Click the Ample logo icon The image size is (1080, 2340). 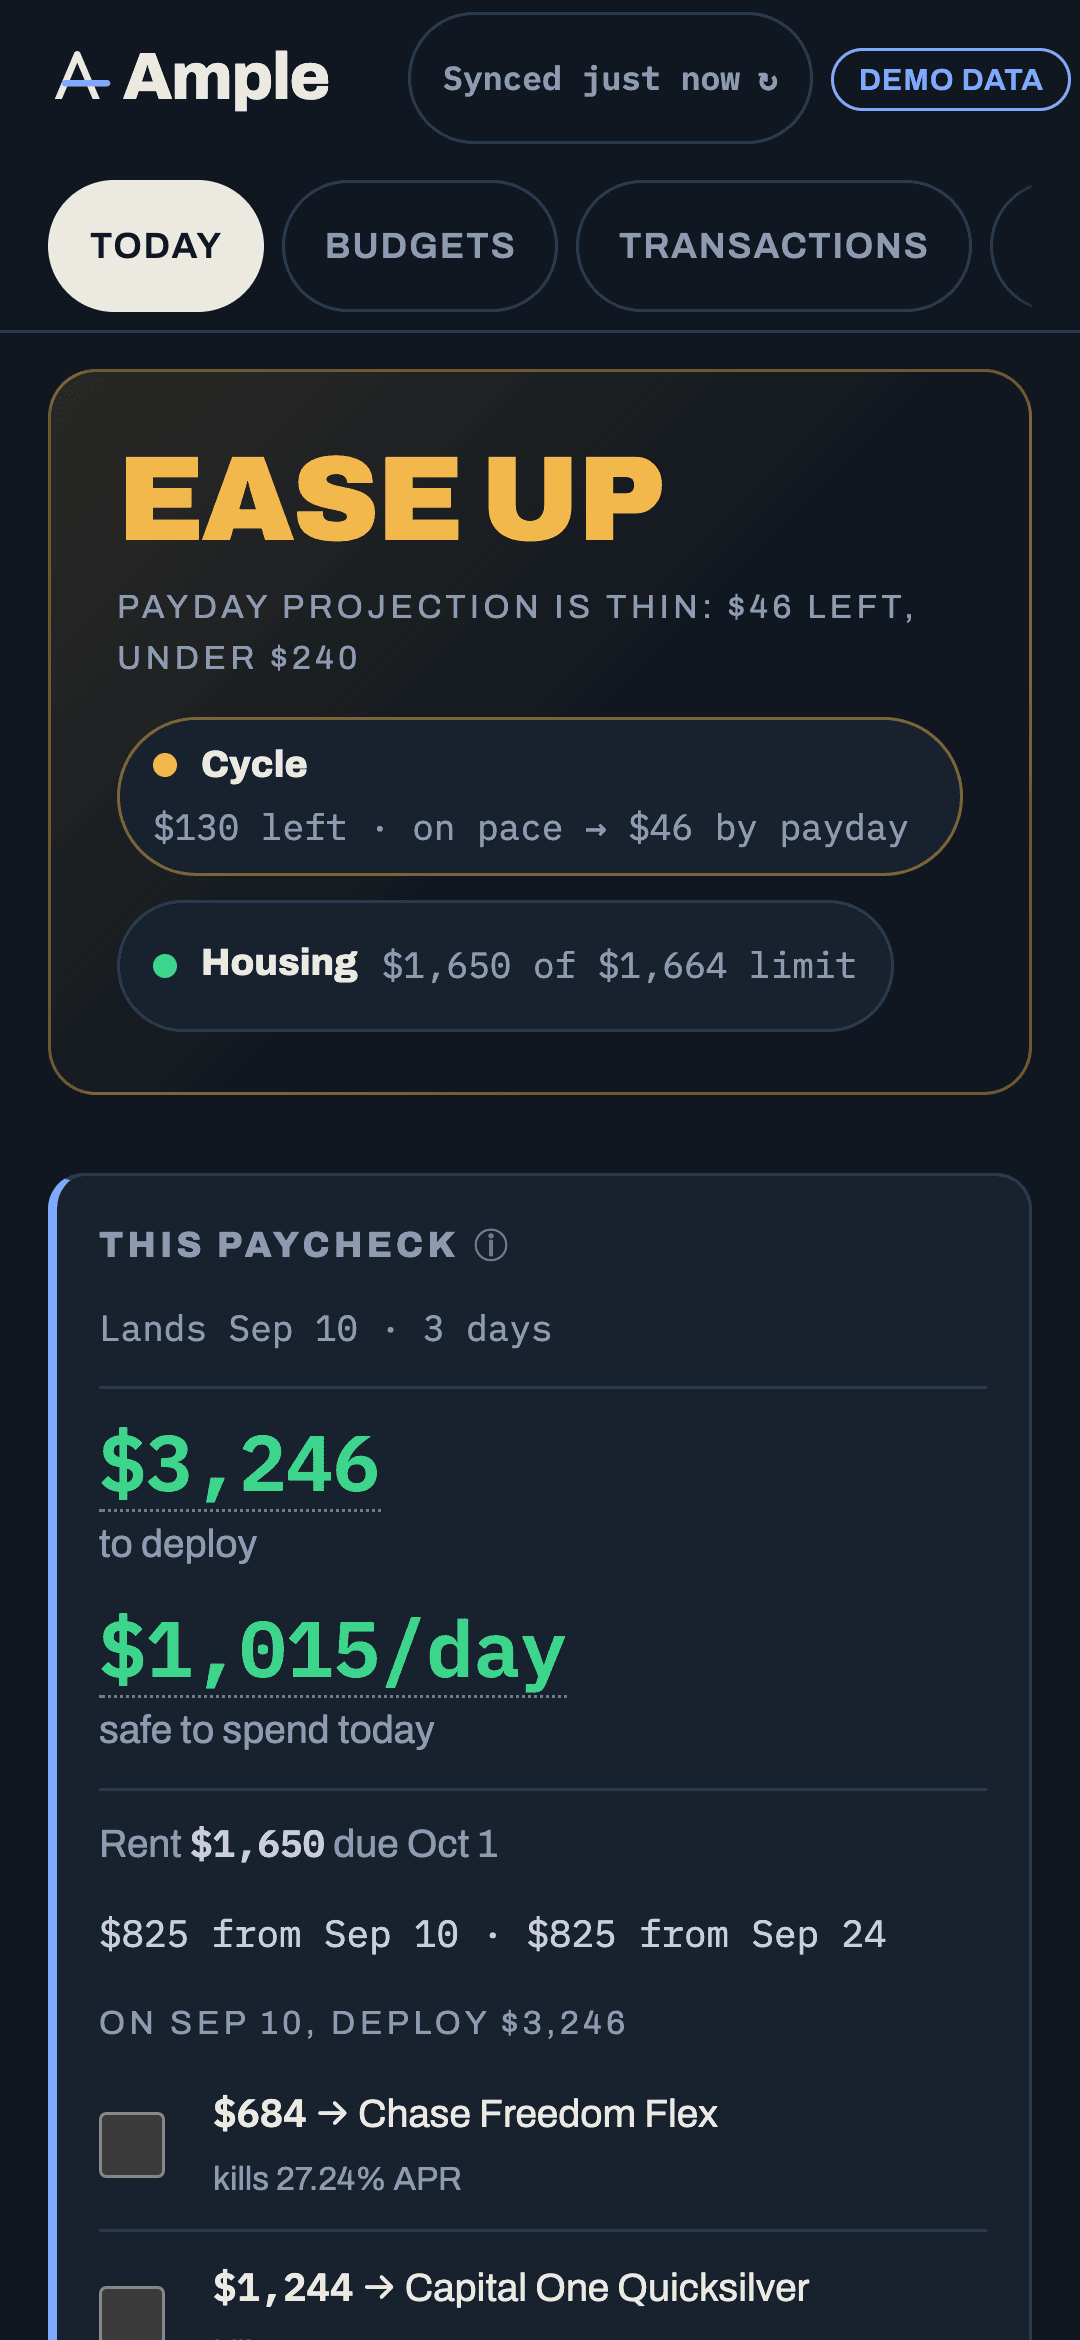tap(82, 77)
